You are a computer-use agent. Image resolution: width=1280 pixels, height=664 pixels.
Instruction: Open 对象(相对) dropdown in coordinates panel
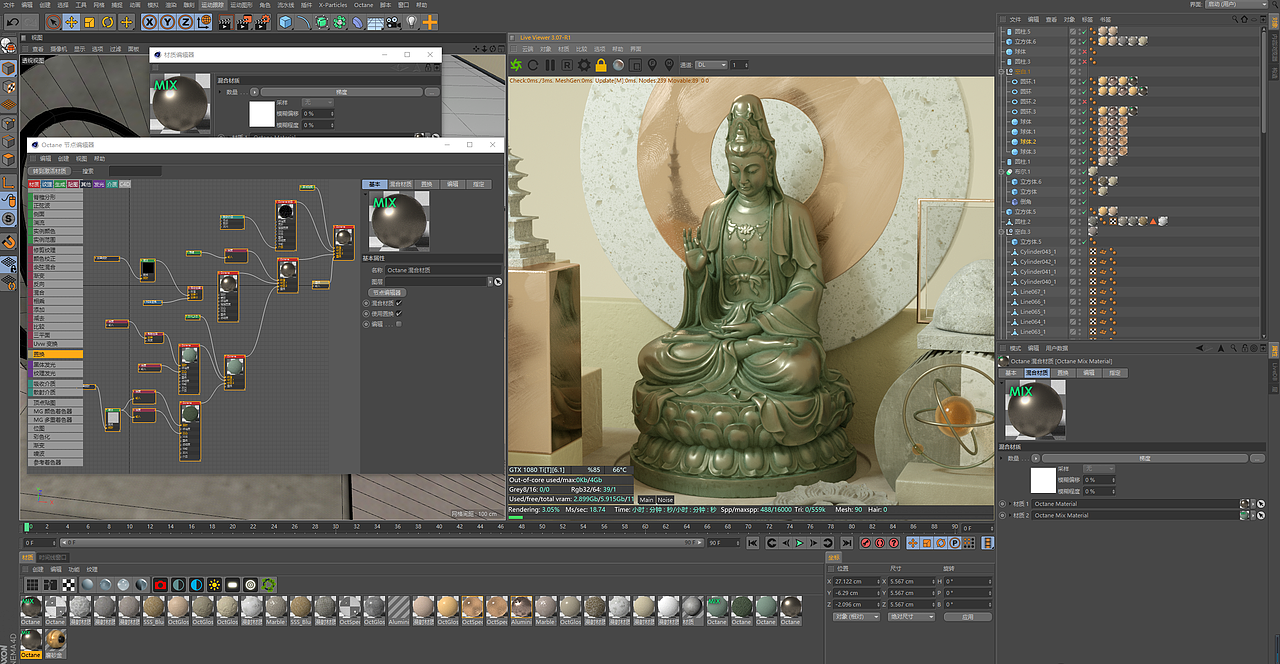click(x=856, y=617)
